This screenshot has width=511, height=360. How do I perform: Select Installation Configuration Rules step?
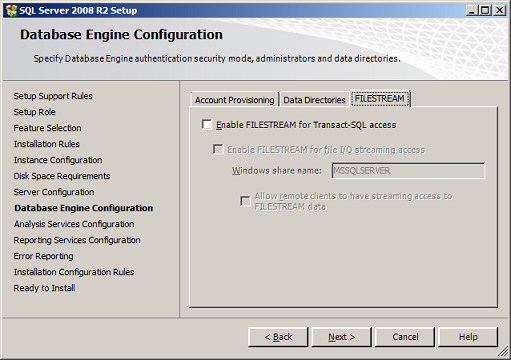74,272
